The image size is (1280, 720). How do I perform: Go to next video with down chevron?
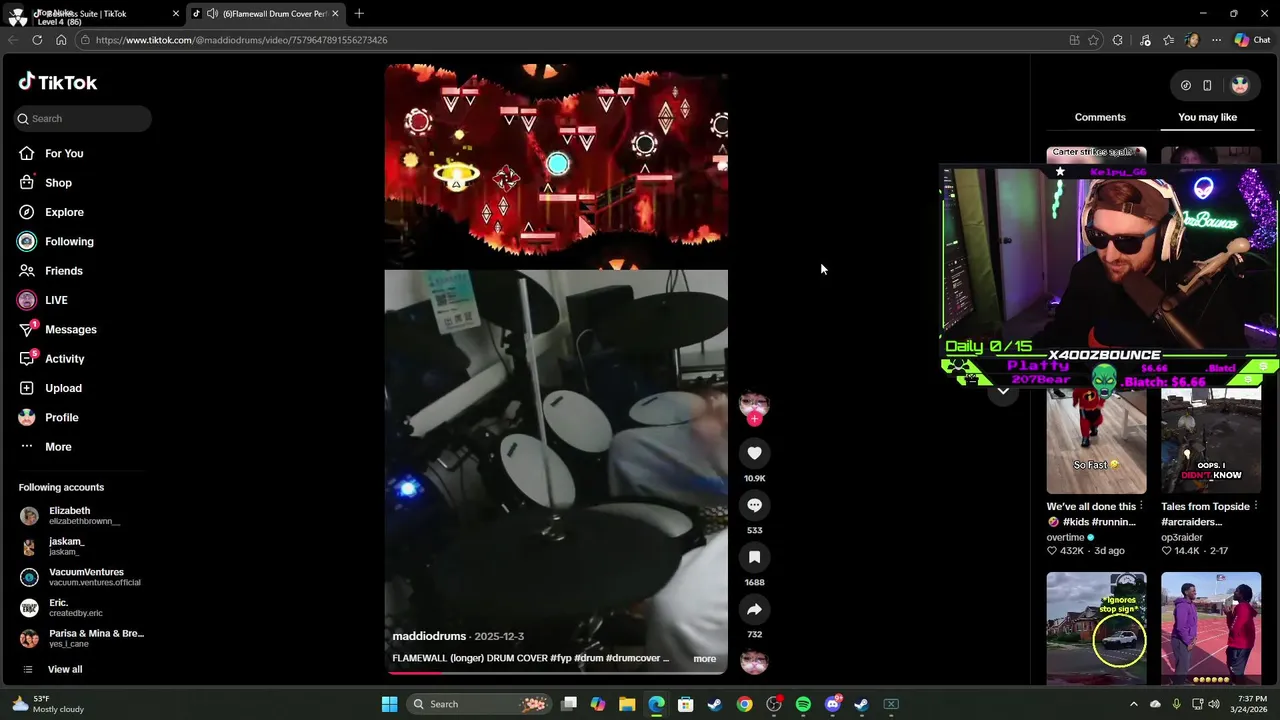coord(1003,391)
